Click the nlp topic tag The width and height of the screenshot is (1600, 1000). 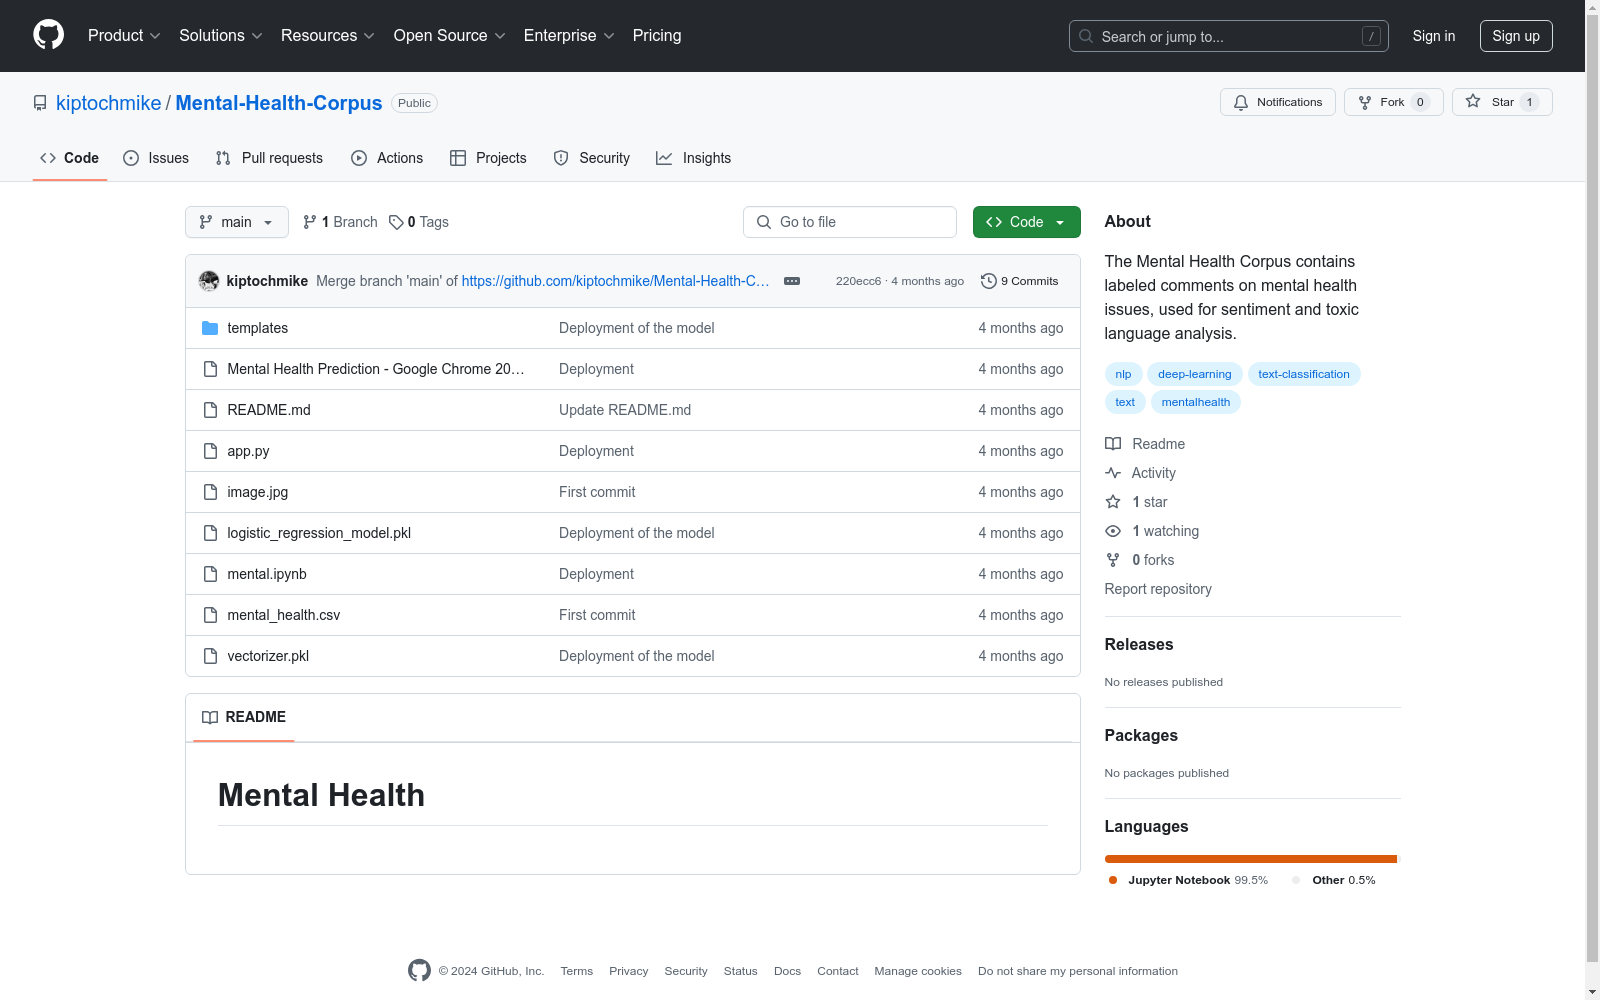tap(1123, 374)
